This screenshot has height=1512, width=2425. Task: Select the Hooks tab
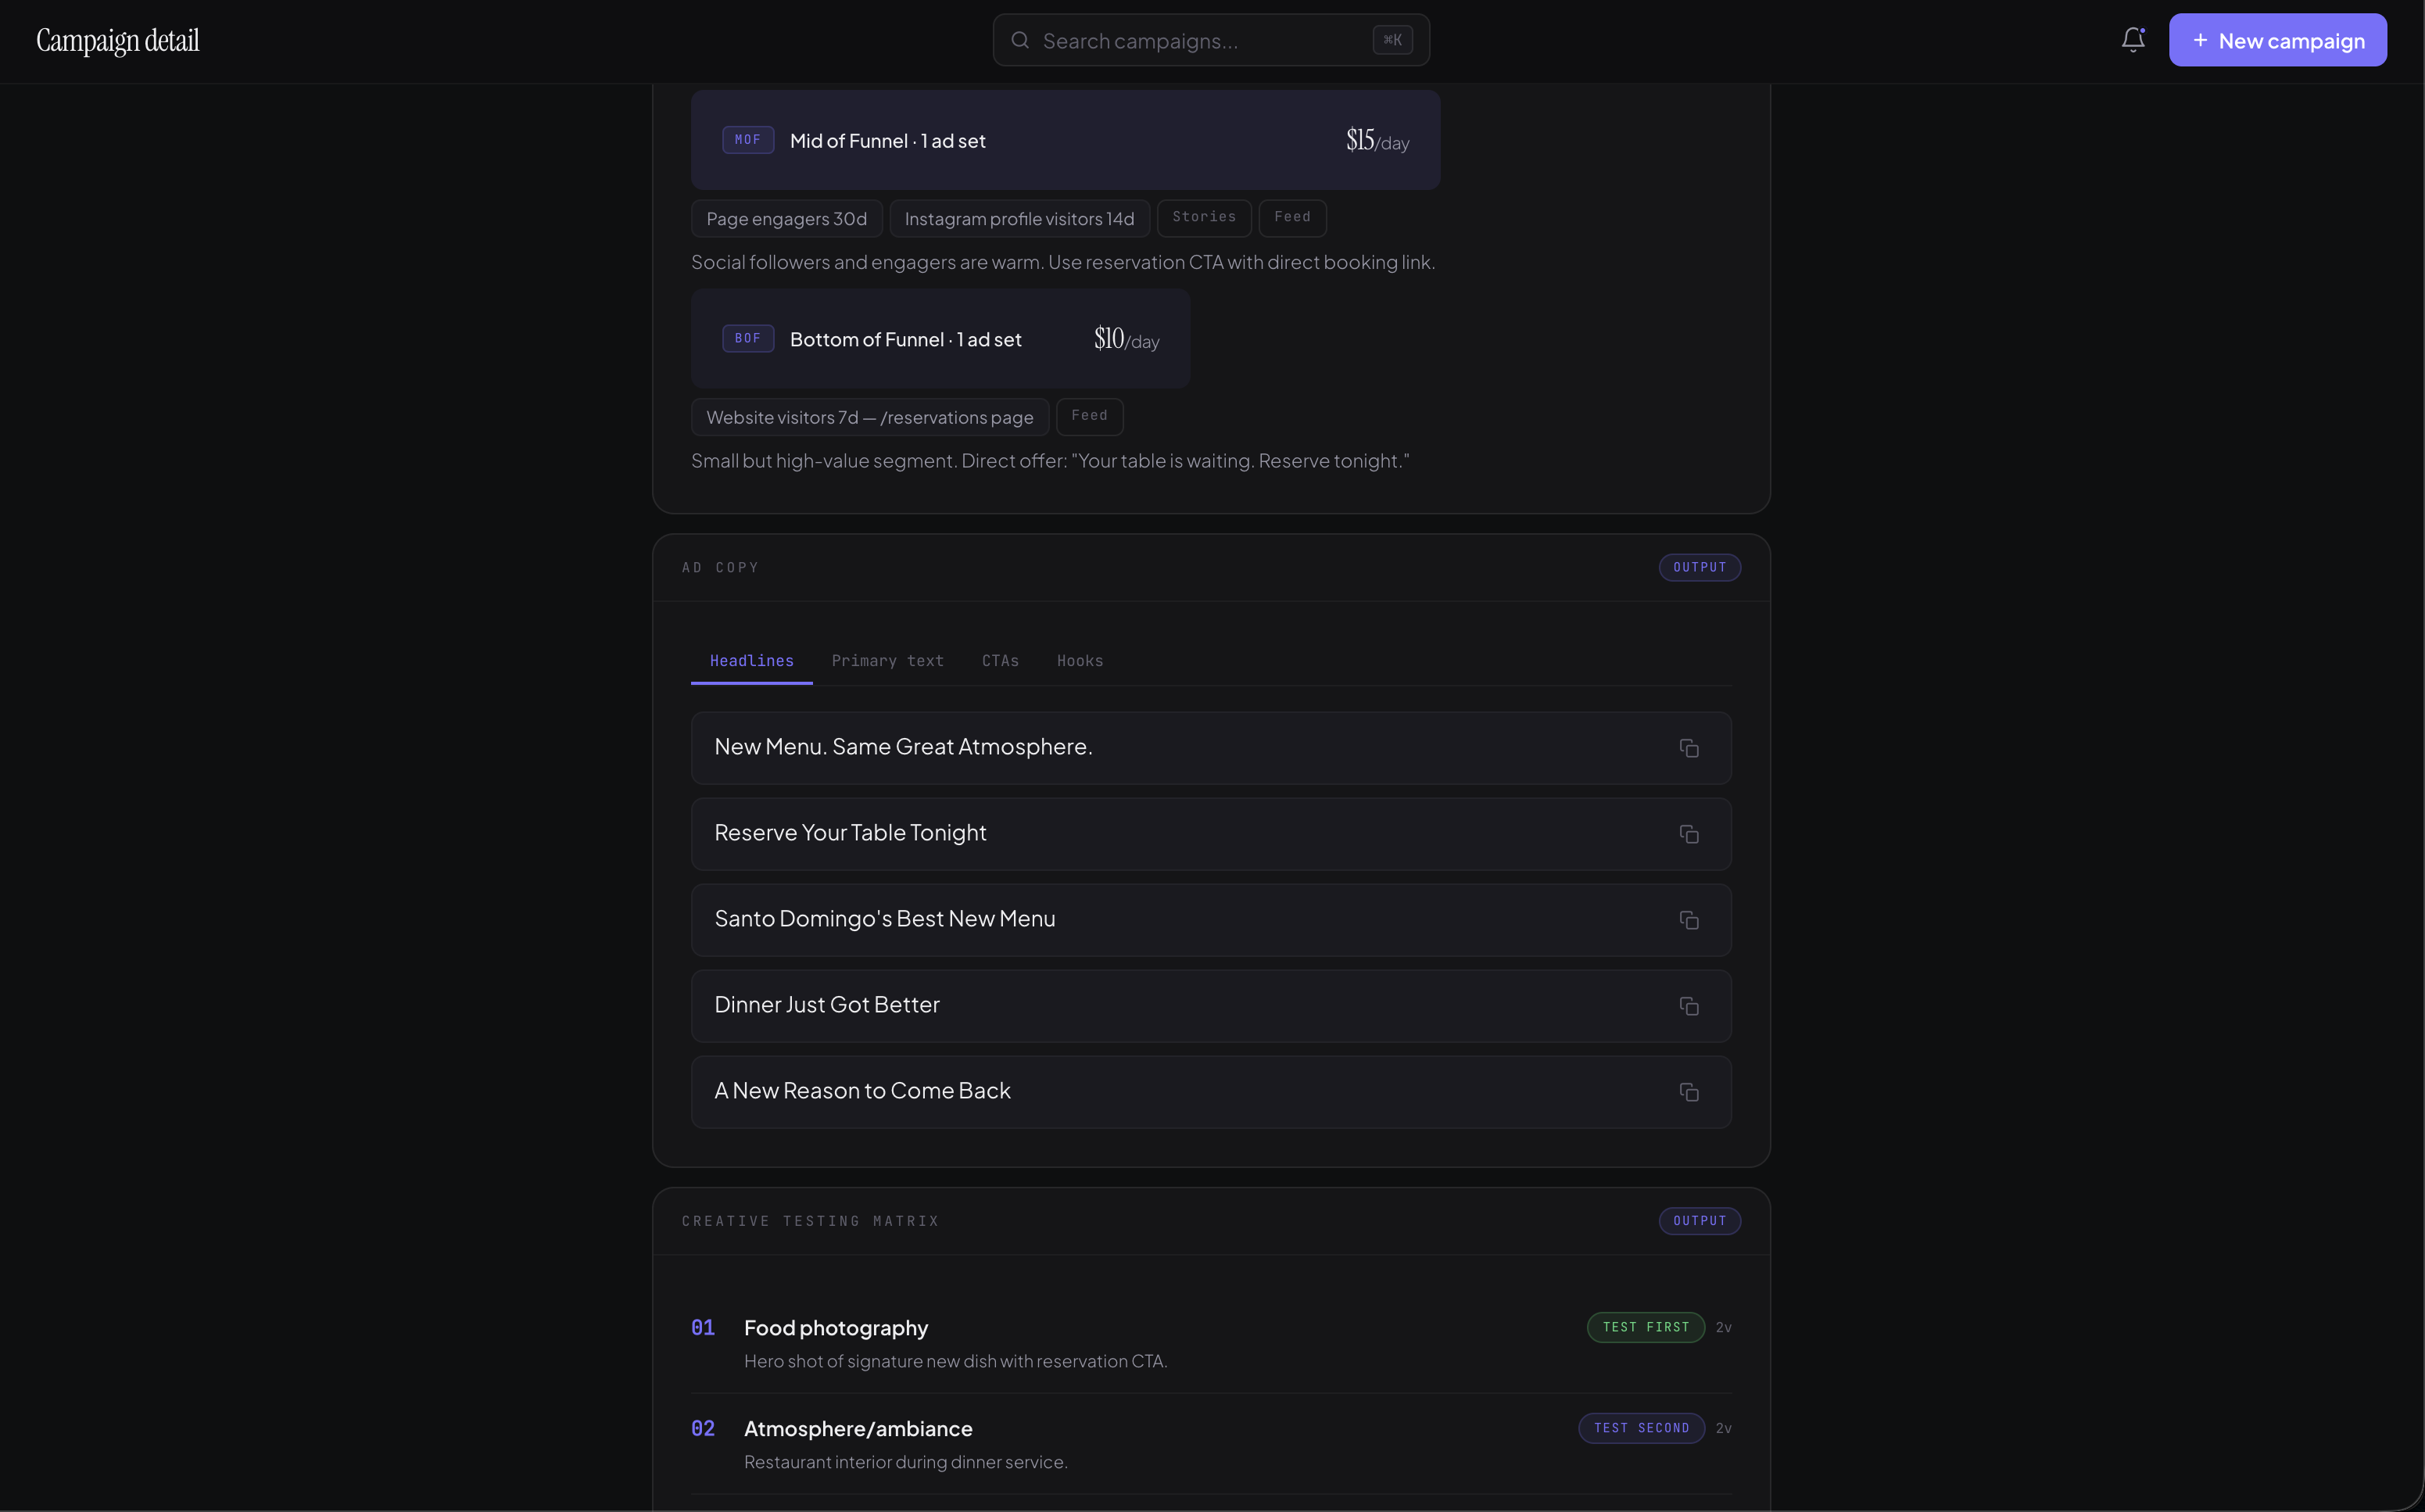[x=1079, y=661]
